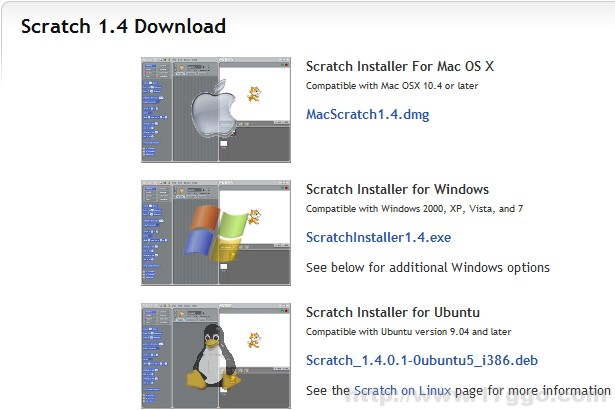Screen dimensions: 615x410
Task: Click the Tux penguin Linux logo
Action: [212, 358]
